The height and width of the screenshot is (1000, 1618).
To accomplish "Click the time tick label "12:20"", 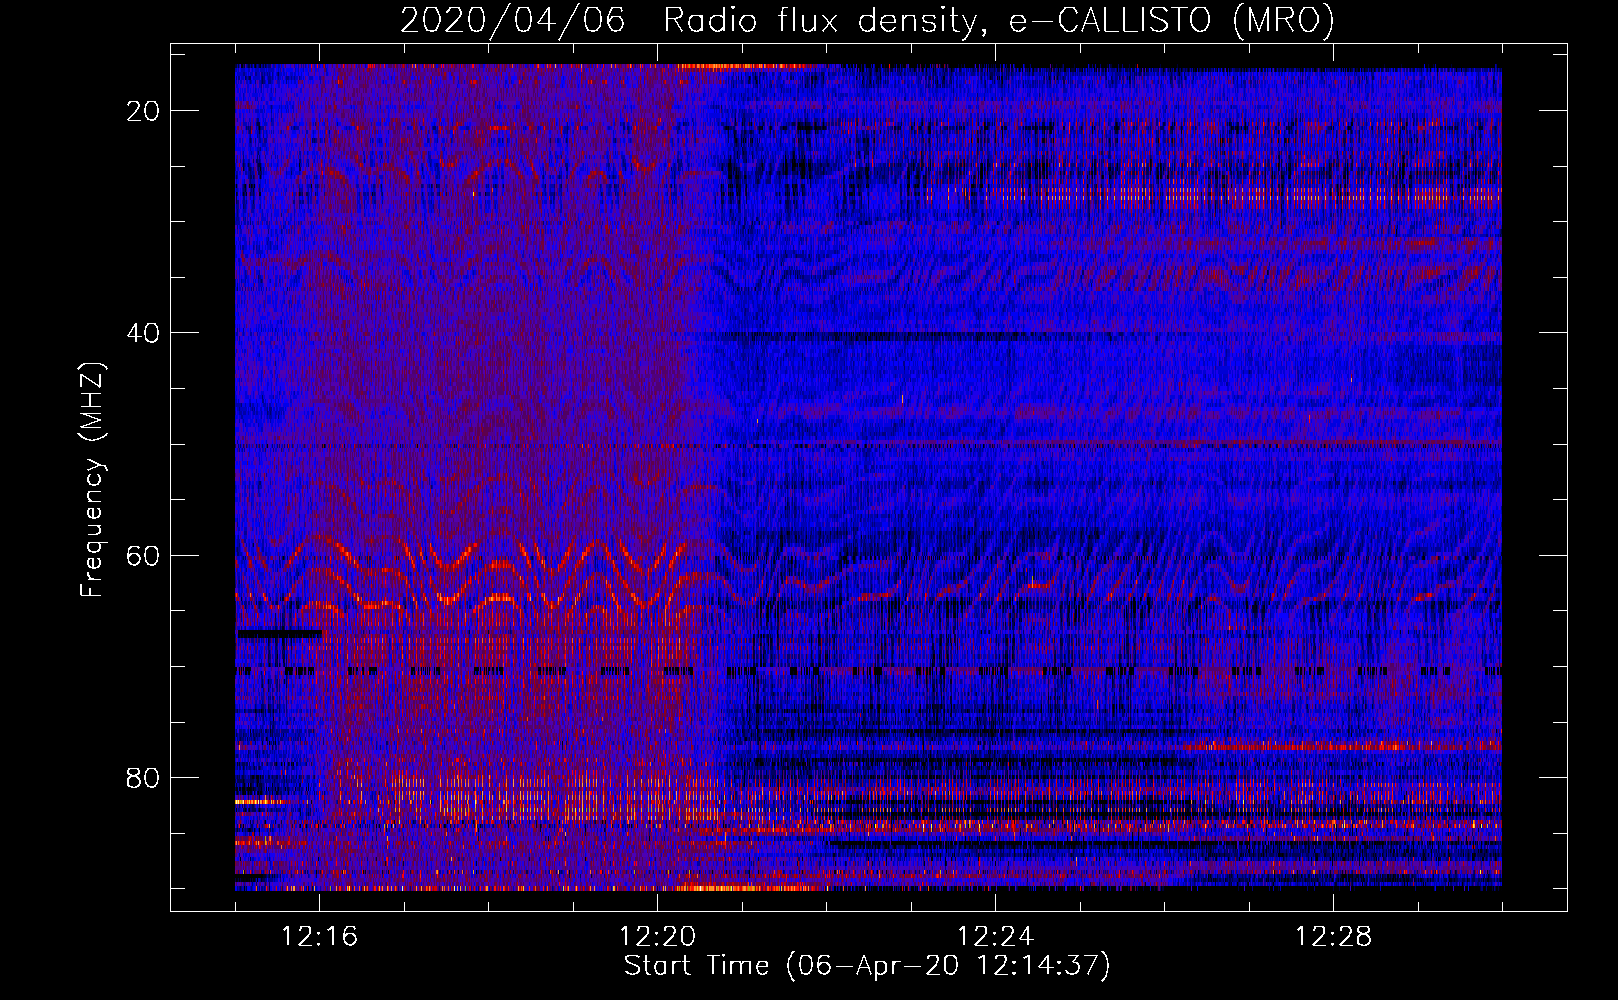I will [657, 937].
